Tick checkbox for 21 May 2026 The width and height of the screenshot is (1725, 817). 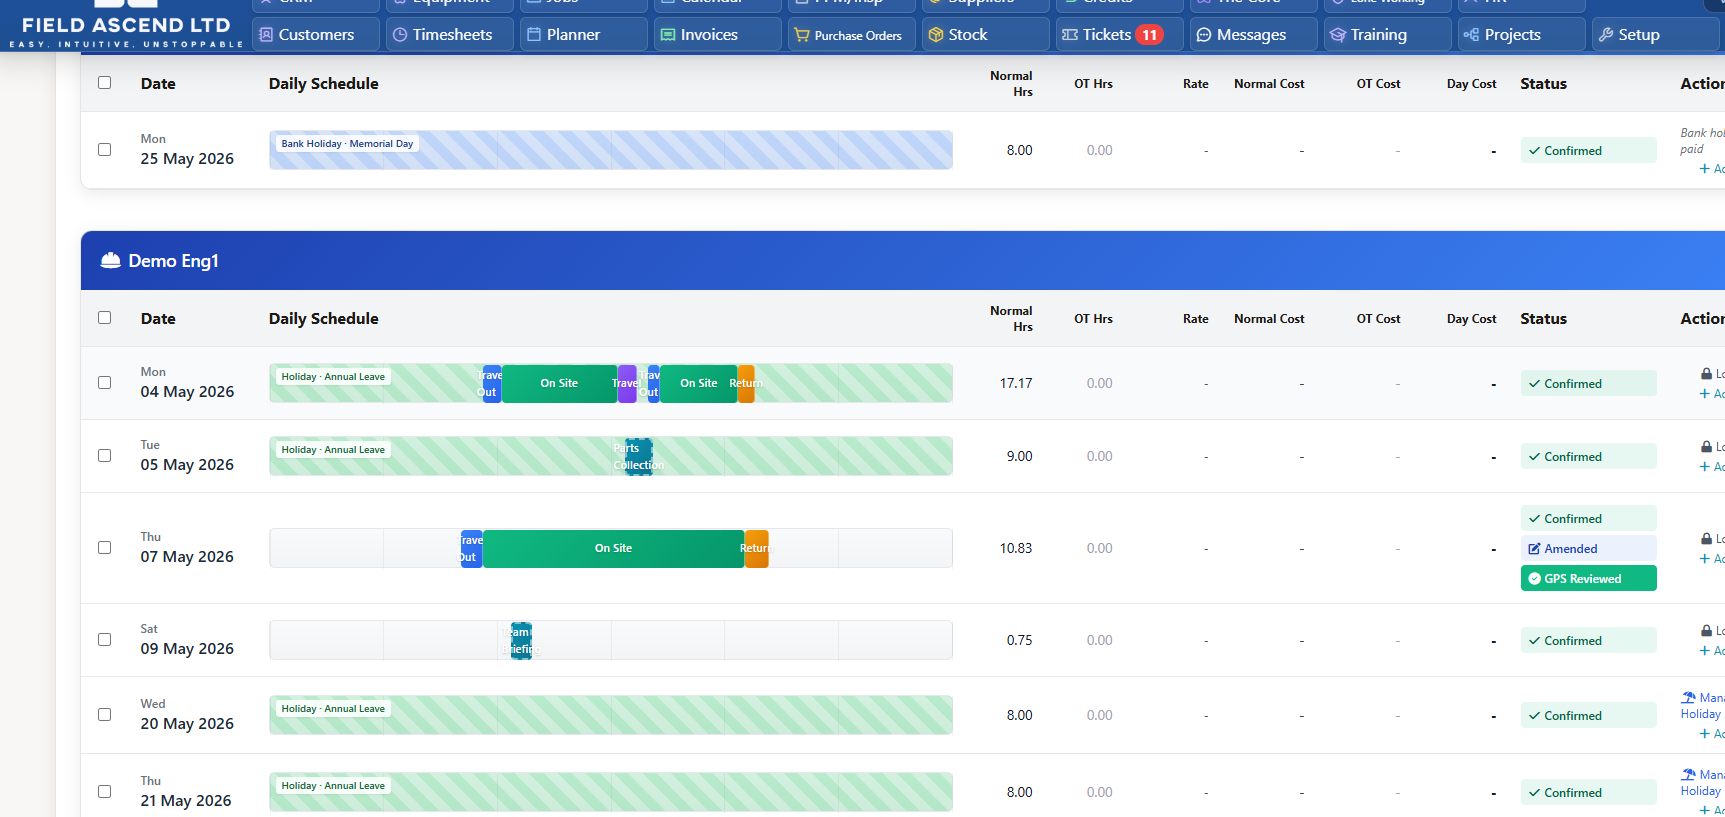click(x=105, y=792)
